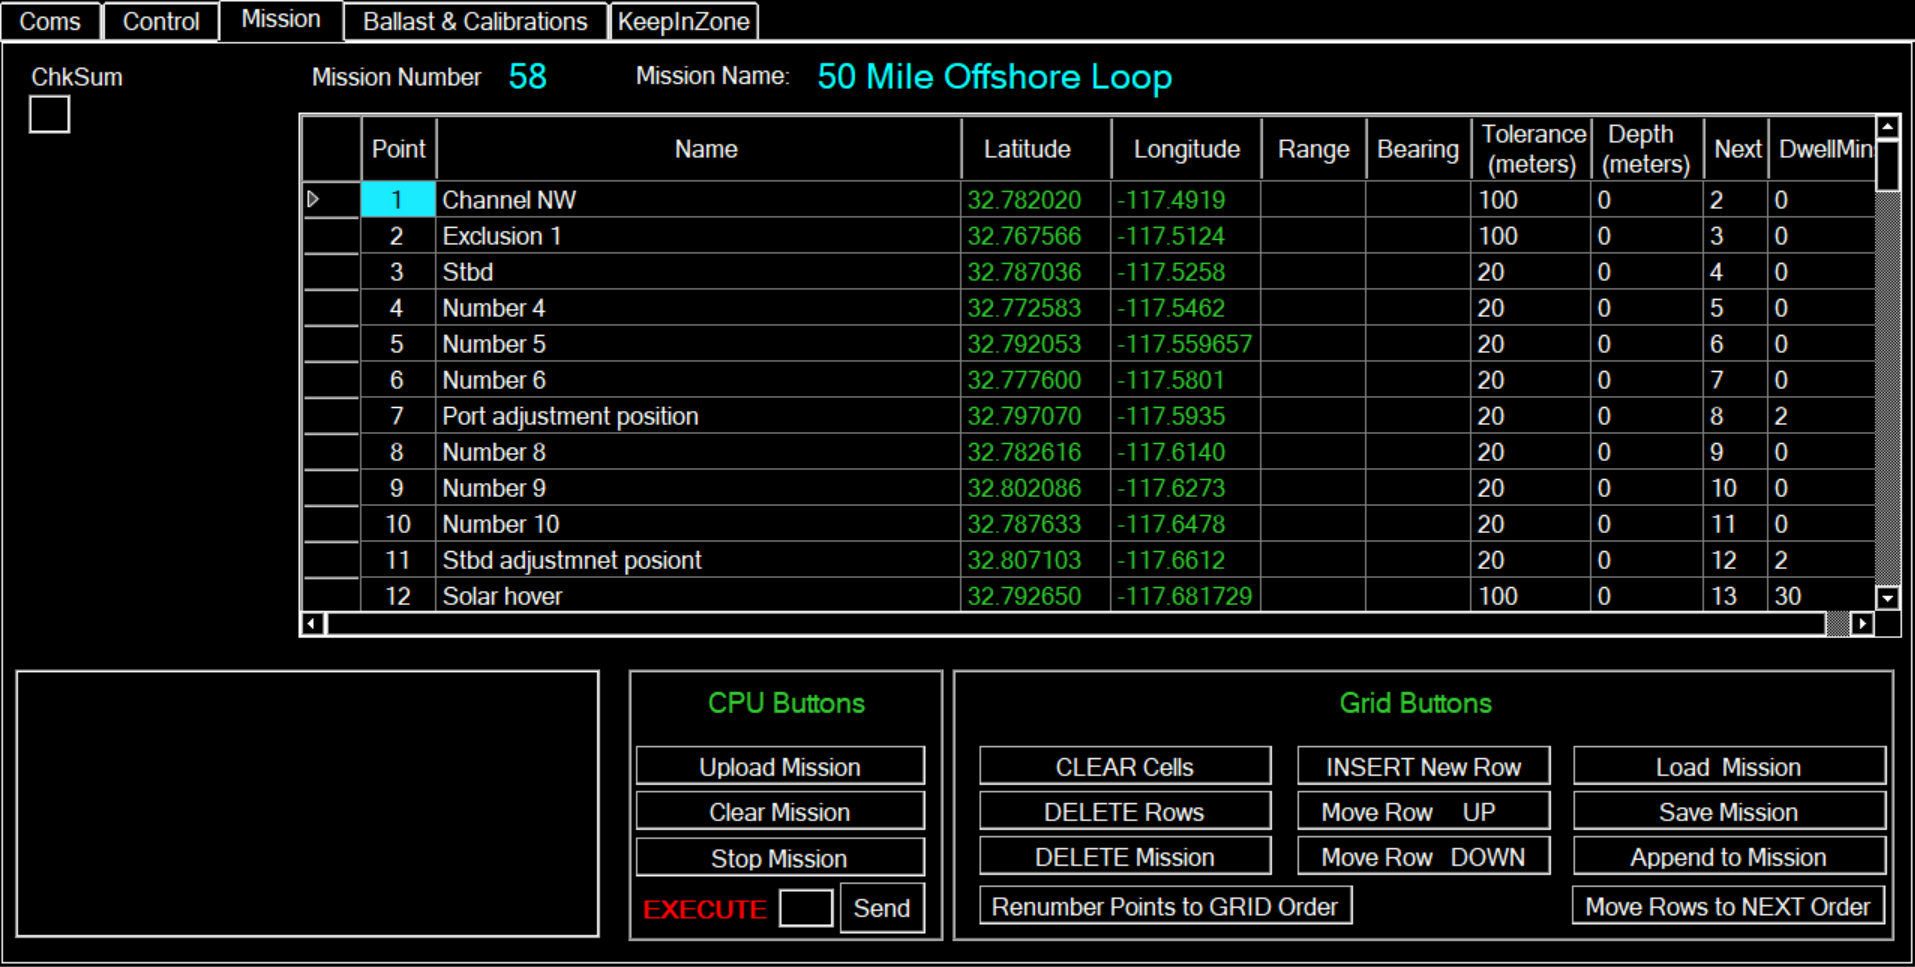Click INSERT New Row button
Screen dimensions: 1915x967
1422,767
